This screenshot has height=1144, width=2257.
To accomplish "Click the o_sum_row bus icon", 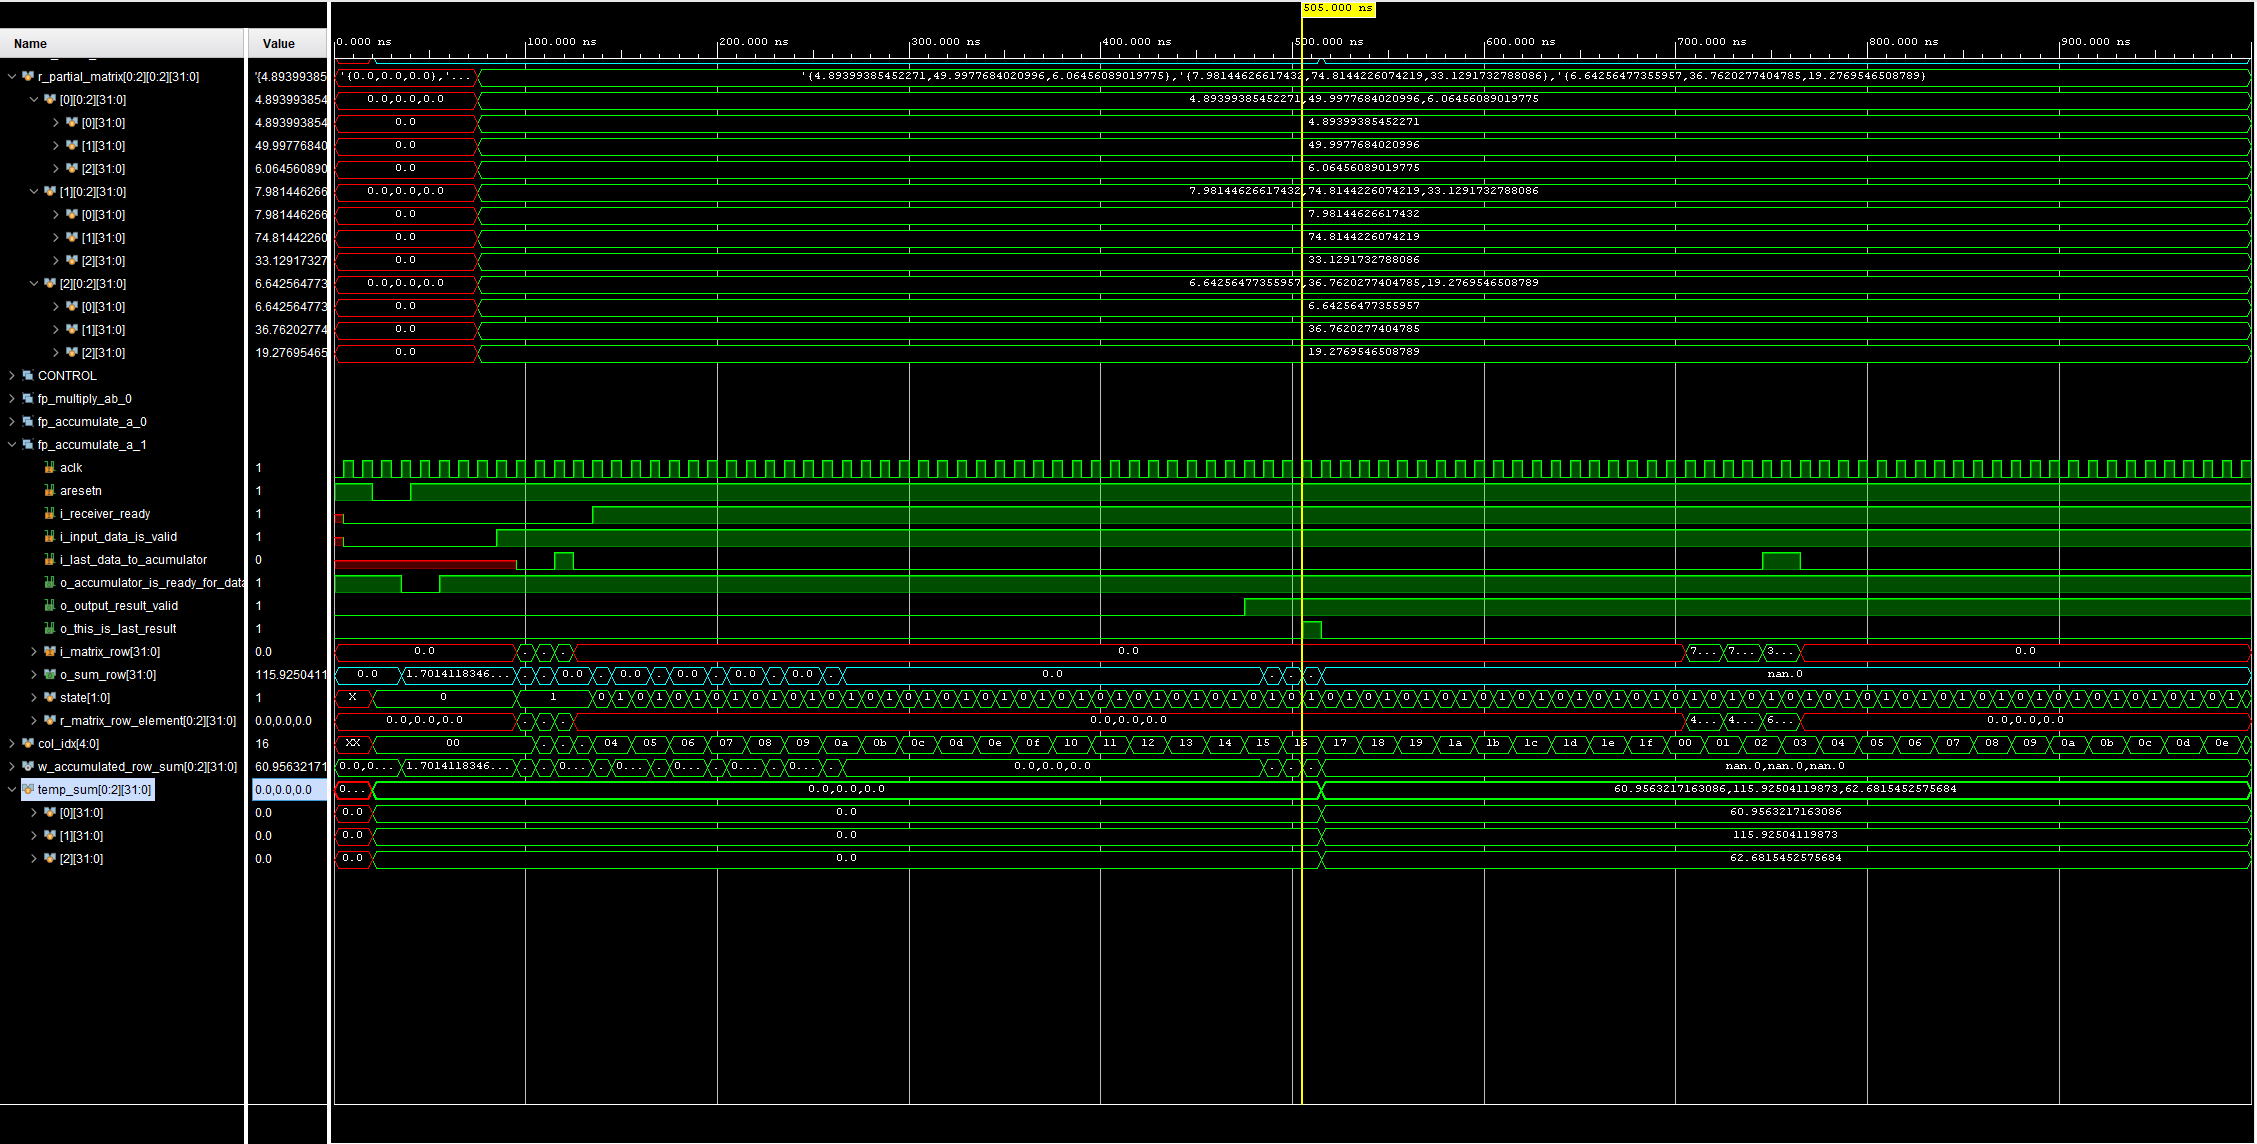I will tap(49, 675).
